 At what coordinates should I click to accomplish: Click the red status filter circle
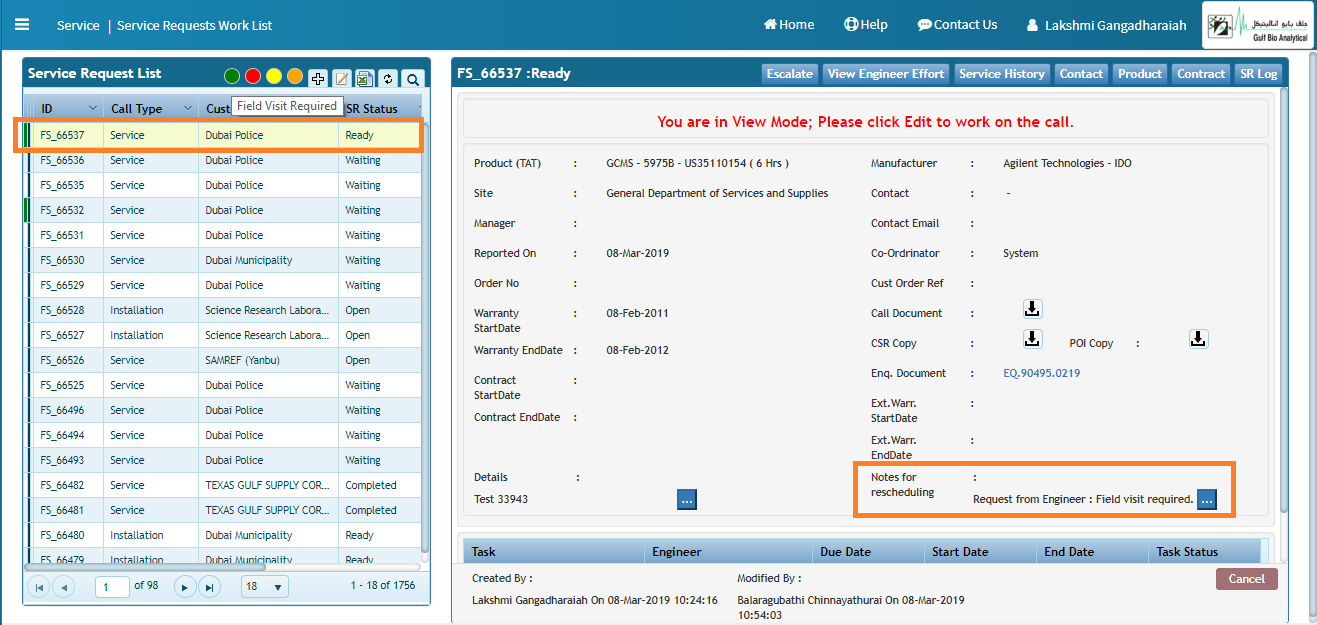[x=253, y=76]
